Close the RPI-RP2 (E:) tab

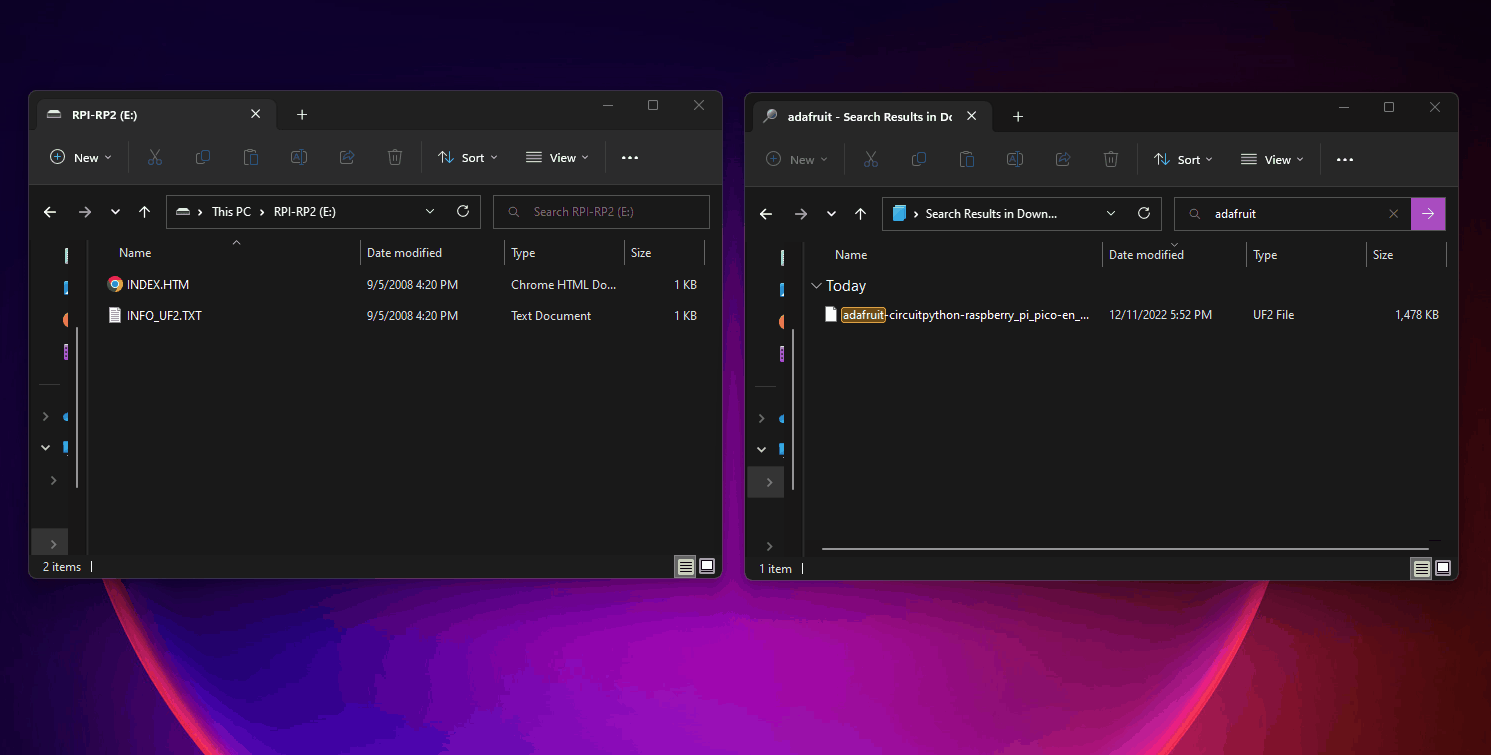[x=255, y=114]
